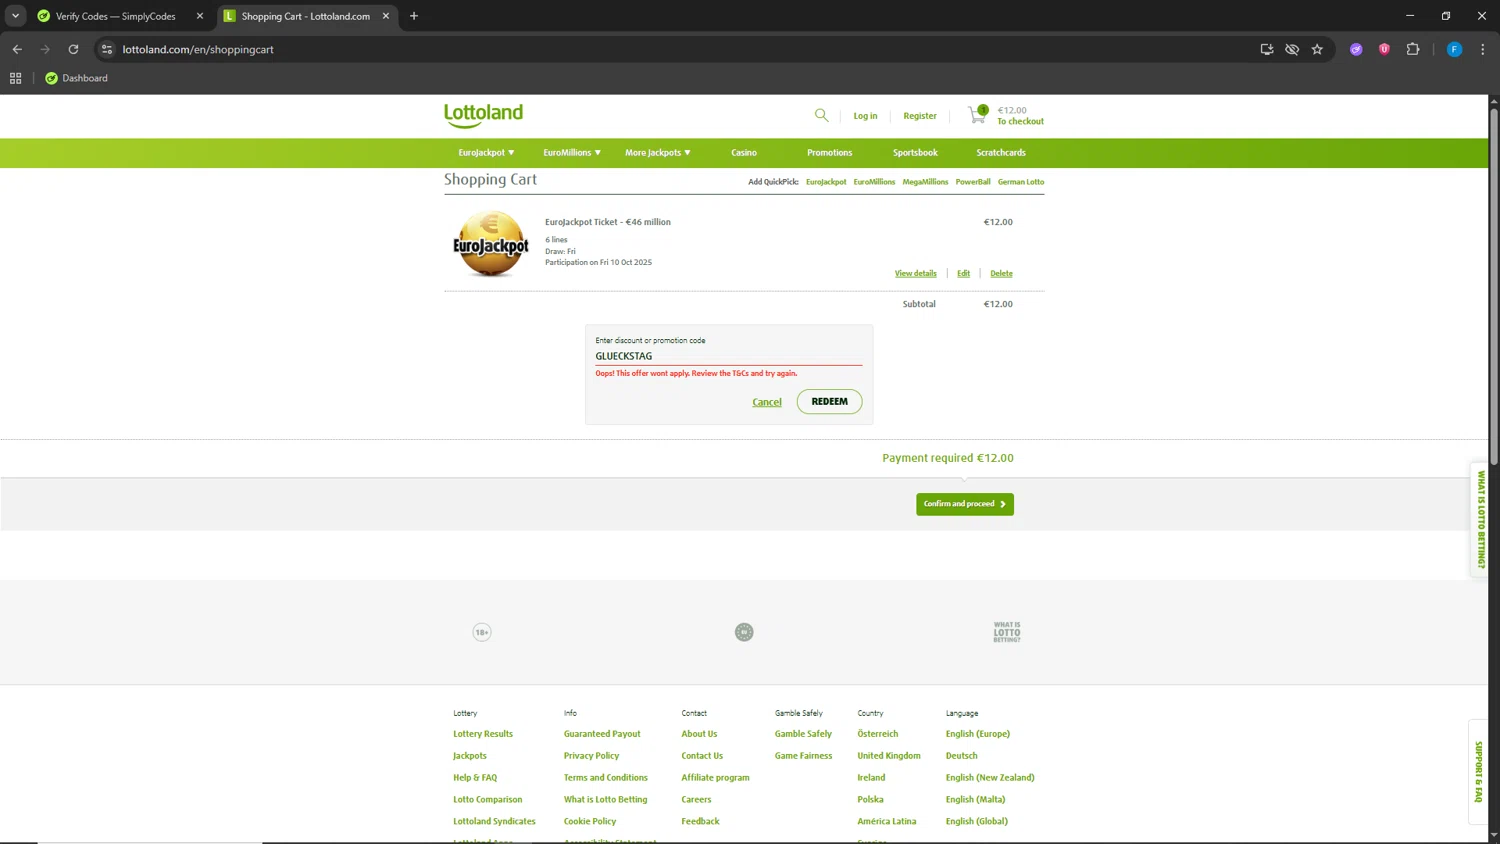
Task: Bookmark this page with the star icon
Action: point(1317,49)
